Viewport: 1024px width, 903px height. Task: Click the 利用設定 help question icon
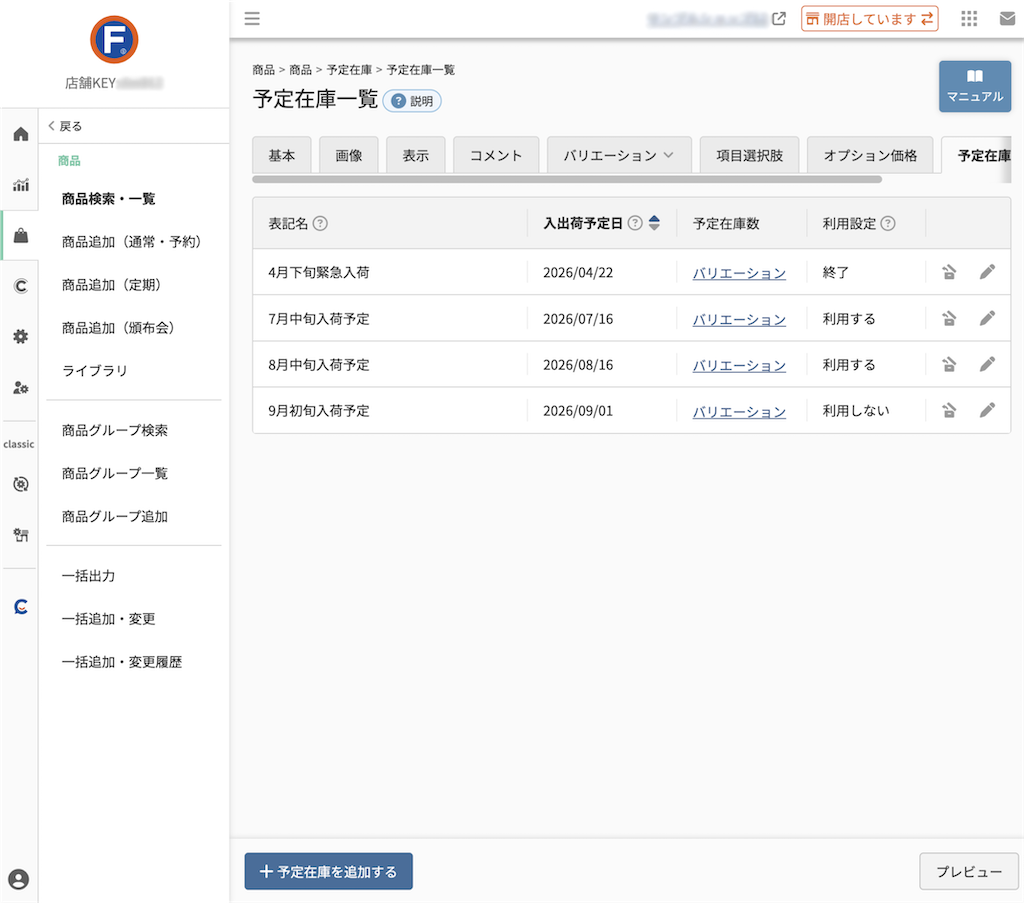(x=888, y=223)
